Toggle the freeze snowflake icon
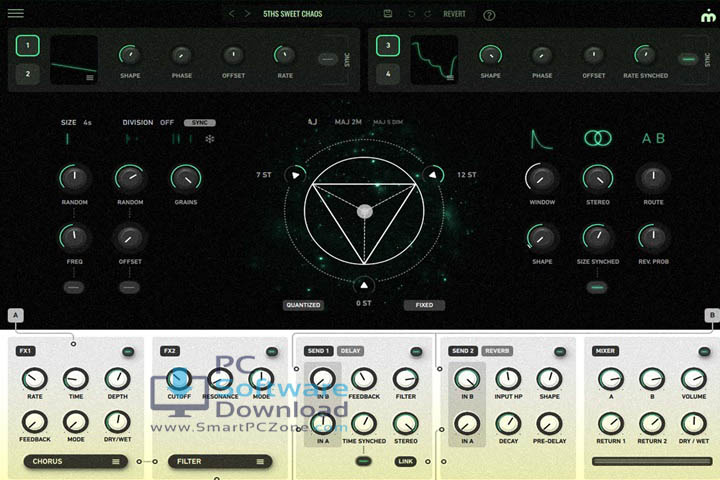The width and height of the screenshot is (720, 480). (x=210, y=139)
